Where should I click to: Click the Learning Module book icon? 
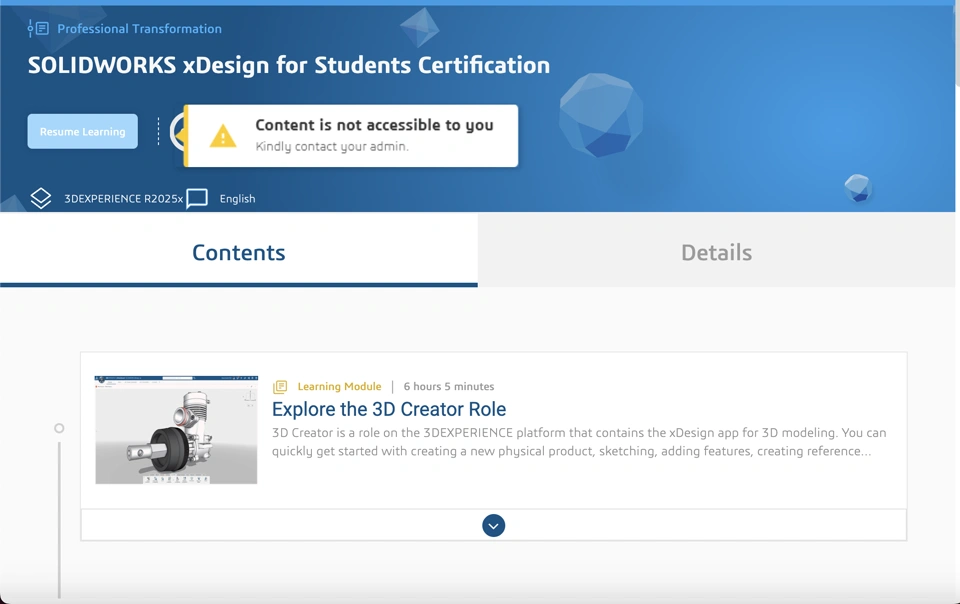pos(280,387)
